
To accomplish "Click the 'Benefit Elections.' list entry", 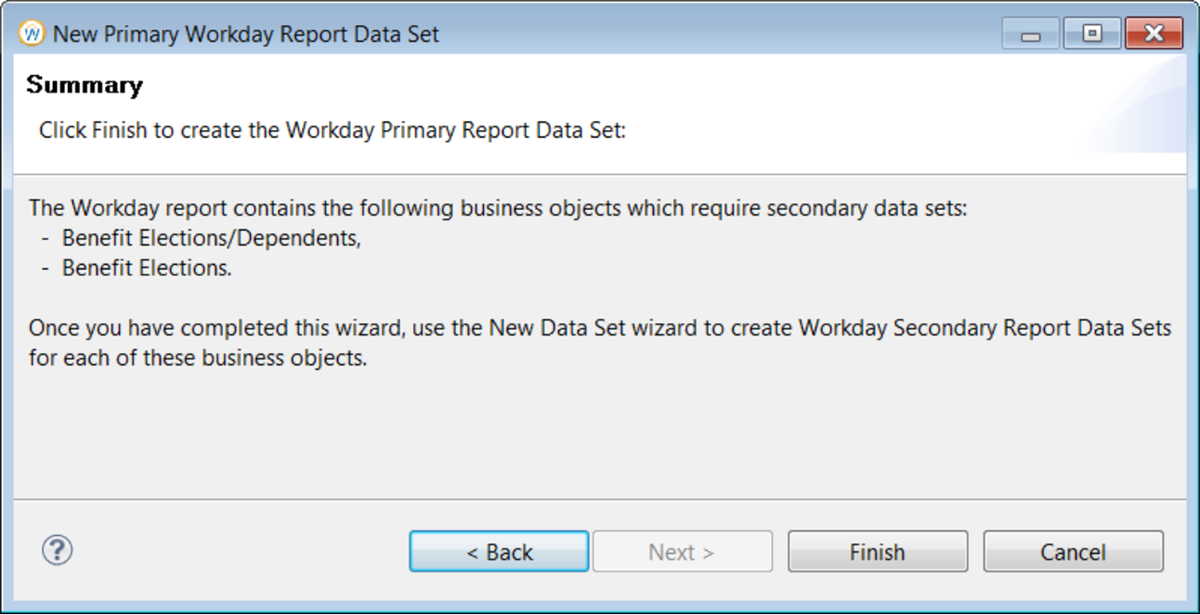I will (147, 268).
